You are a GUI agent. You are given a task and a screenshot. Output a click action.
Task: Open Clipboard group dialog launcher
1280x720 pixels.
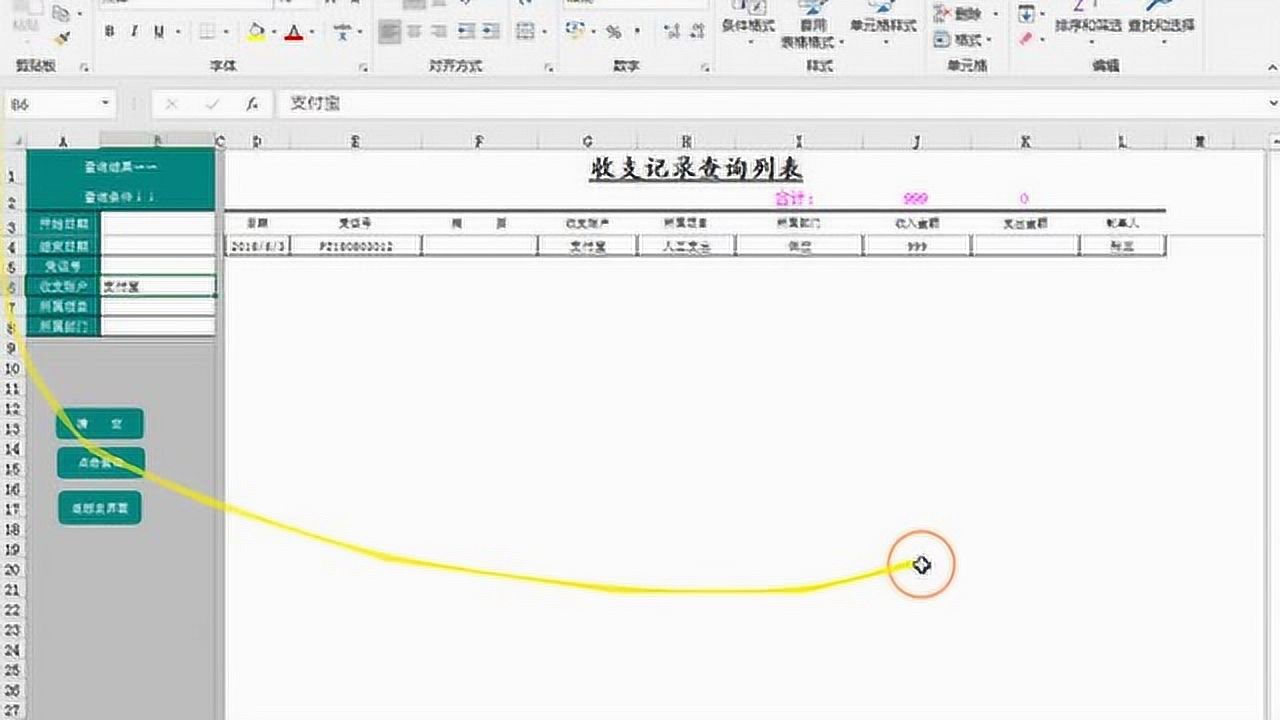pos(84,67)
